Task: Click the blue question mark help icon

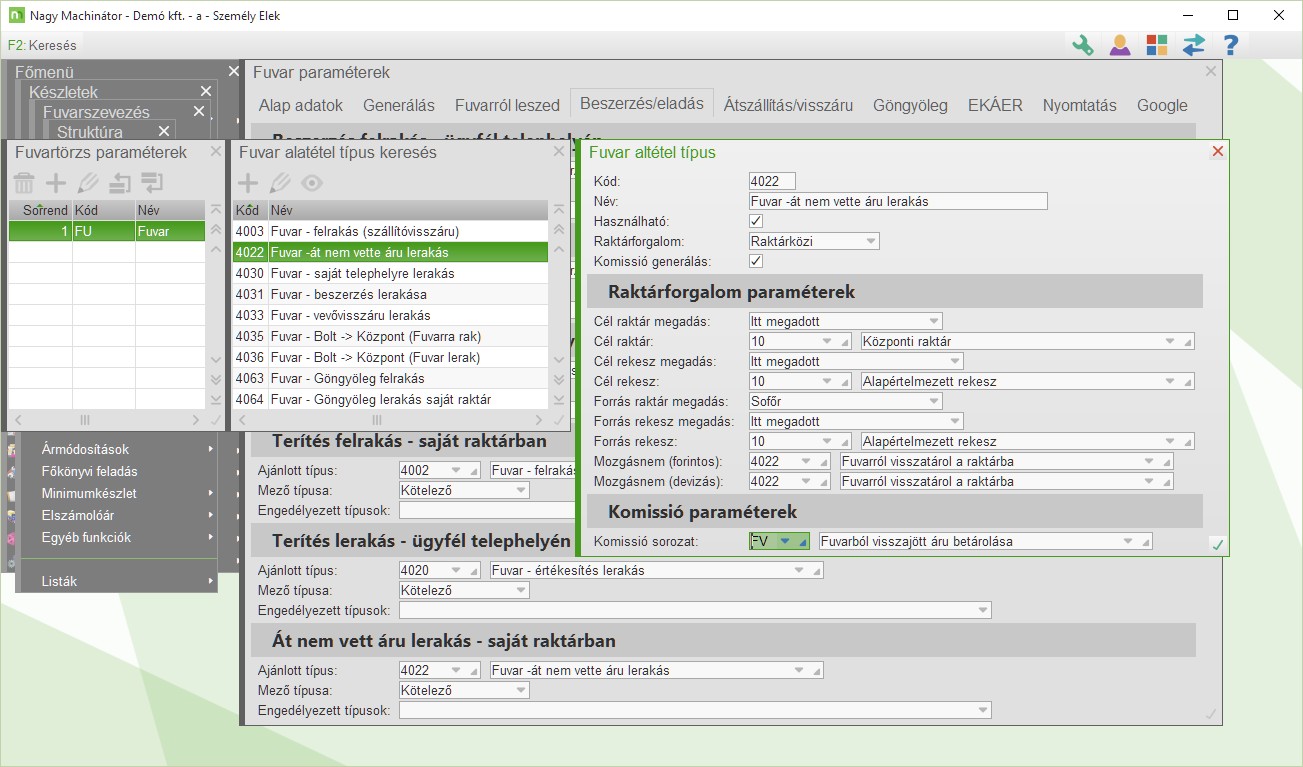Action: (x=1231, y=45)
